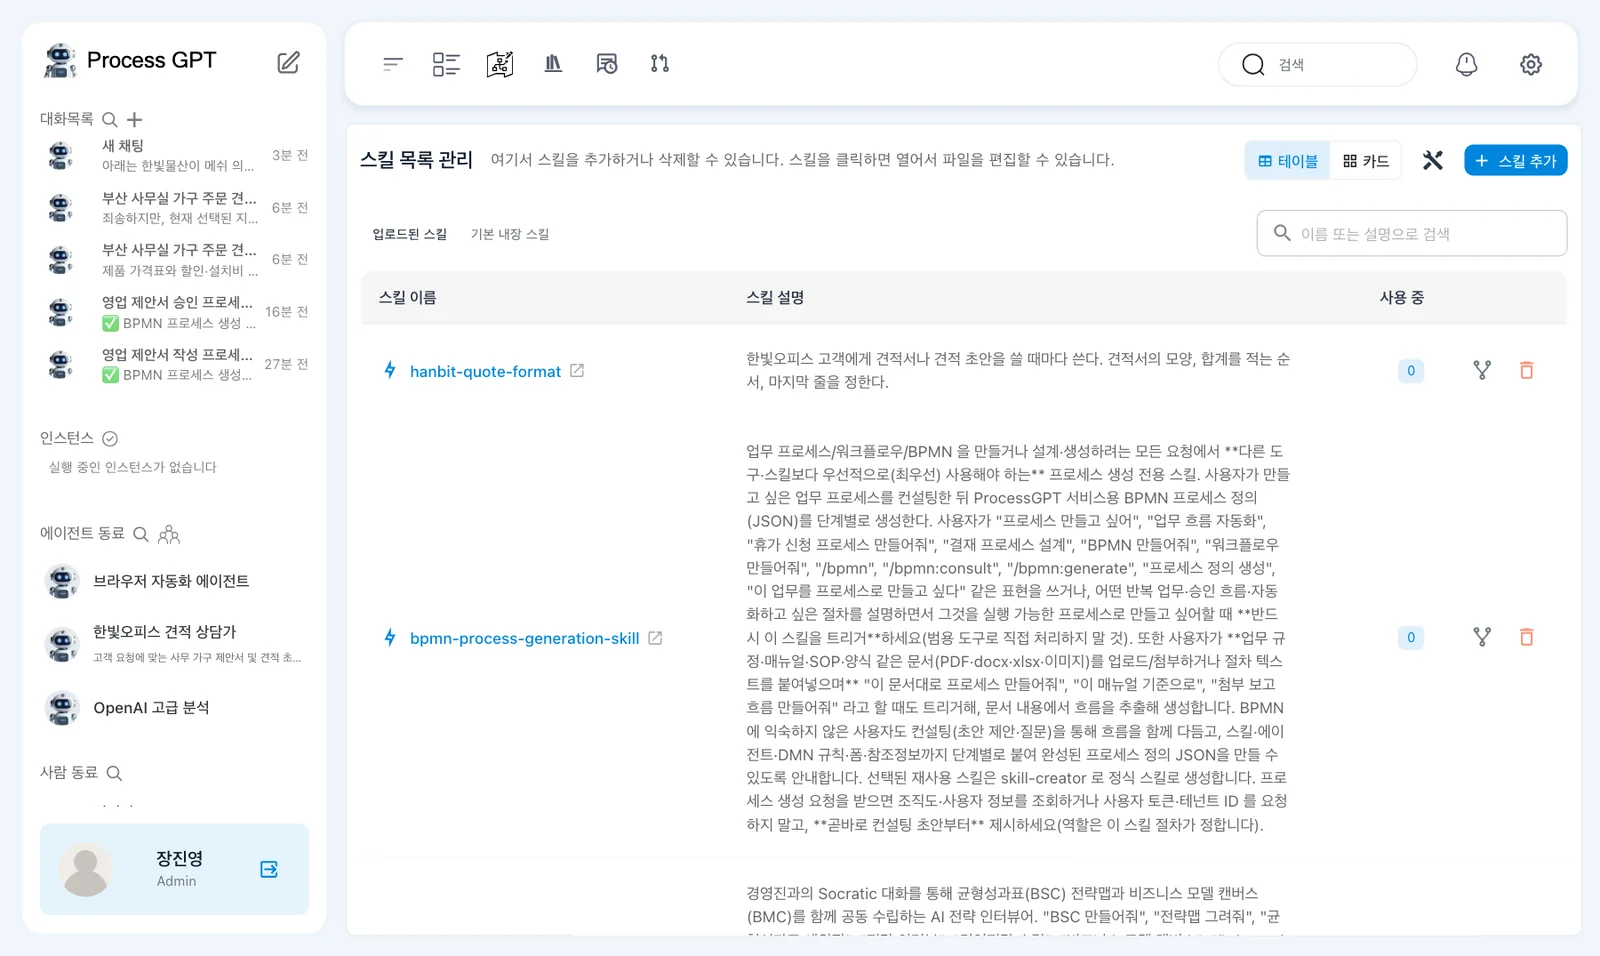The height and width of the screenshot is (956, 1600).
Task: Open the settings gear
Action: click(1531, 64)
